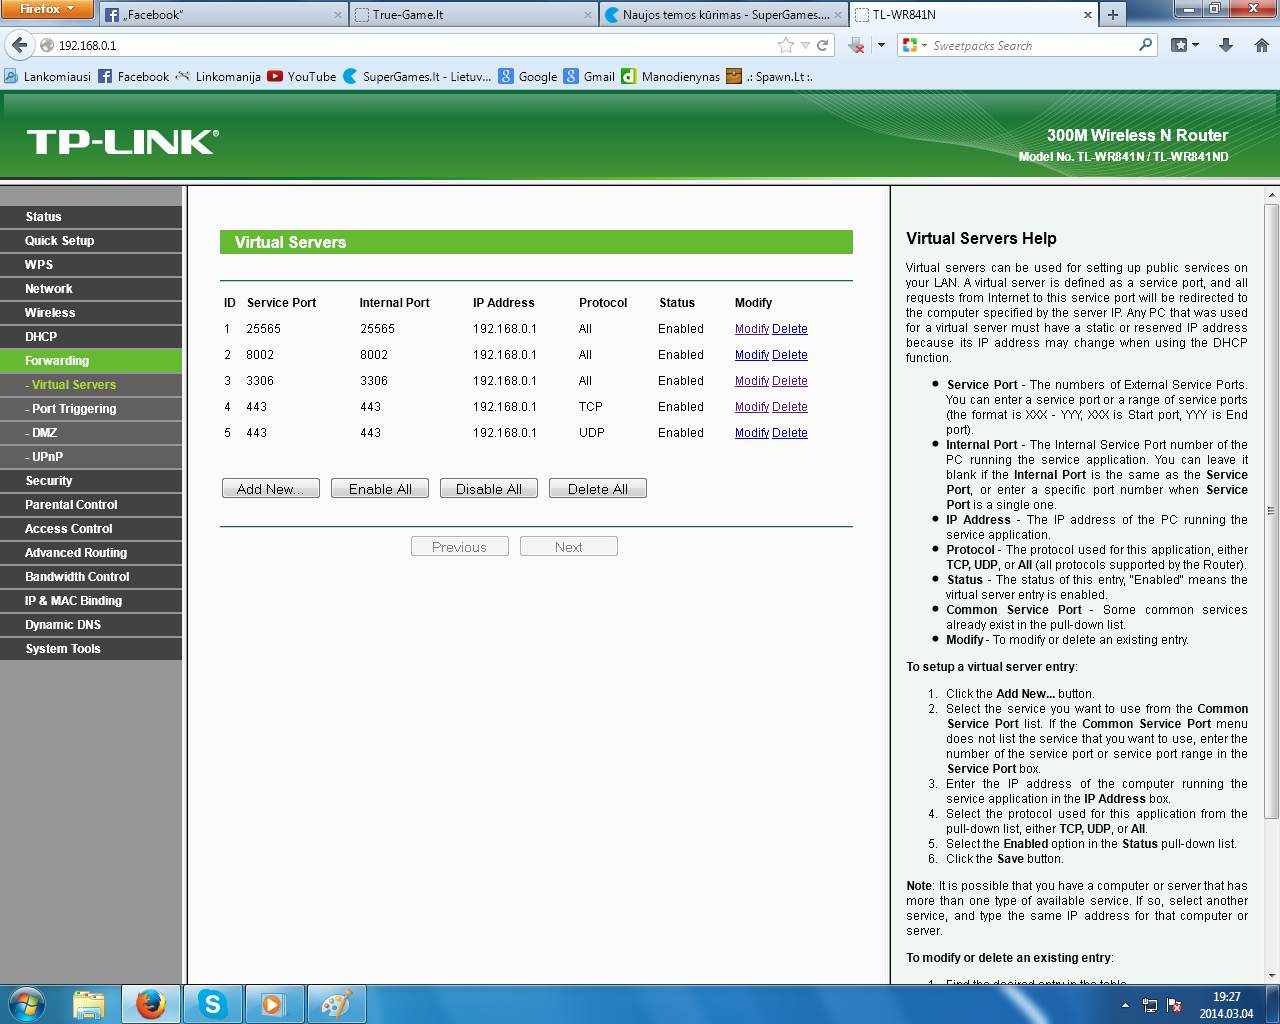Open the Security menu item
Image resolution: width=1280 pixels, height=1024 pixels.
91,480
